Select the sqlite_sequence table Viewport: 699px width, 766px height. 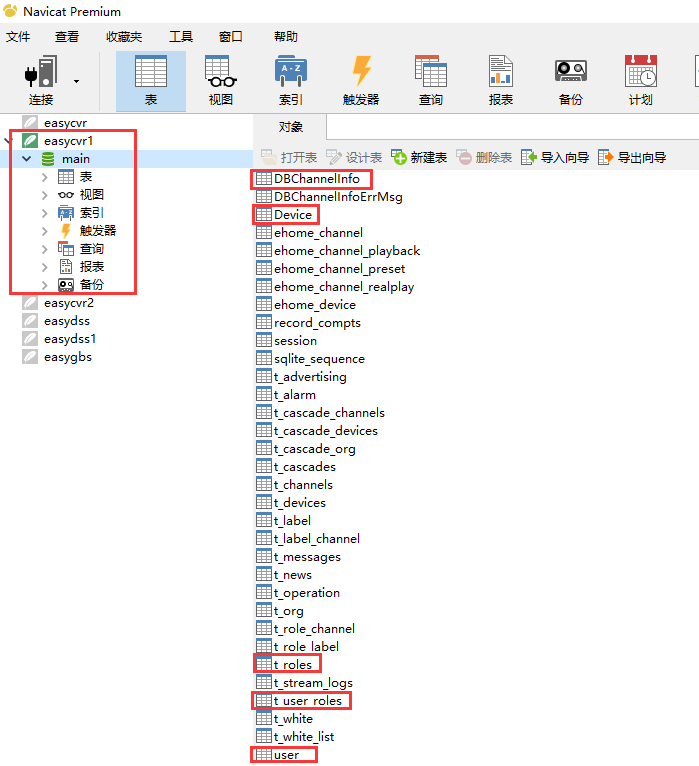pos(319,359)
